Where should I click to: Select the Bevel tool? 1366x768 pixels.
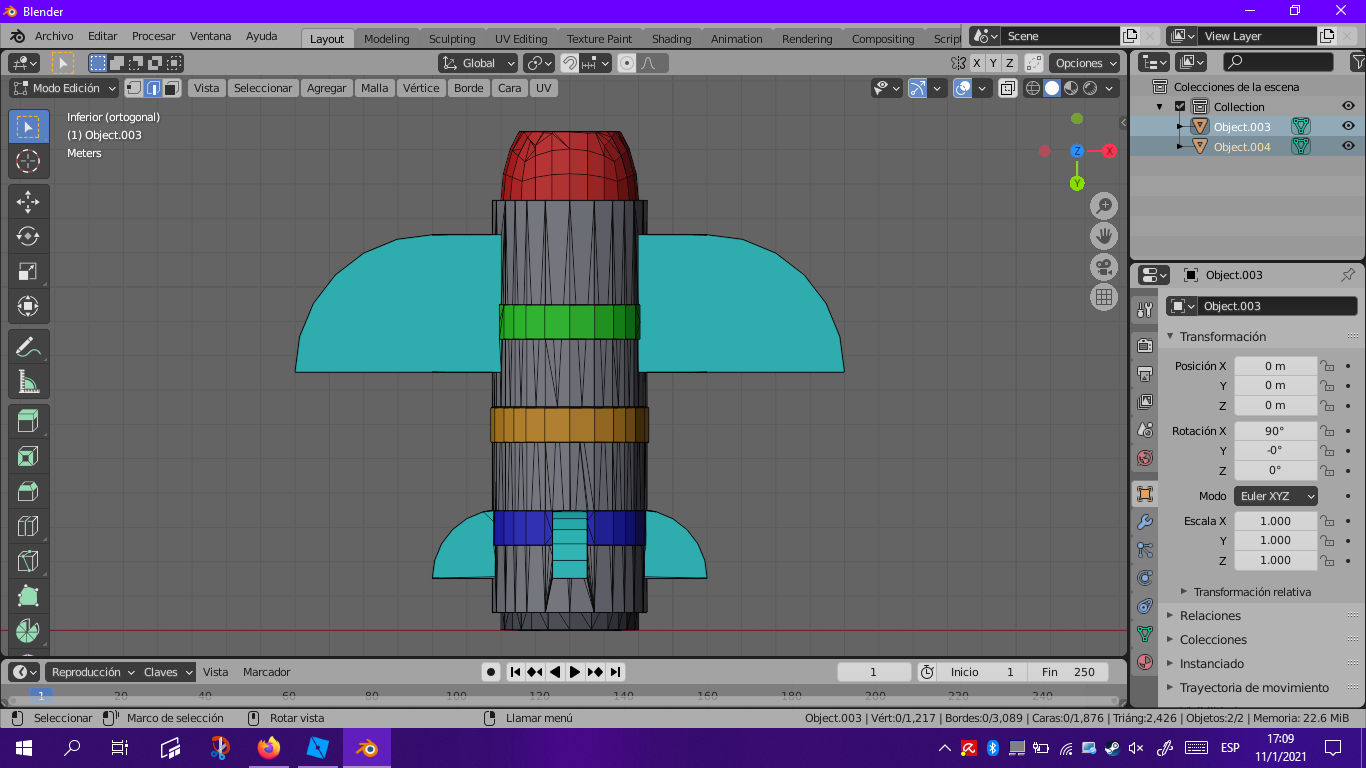[28, 492]
